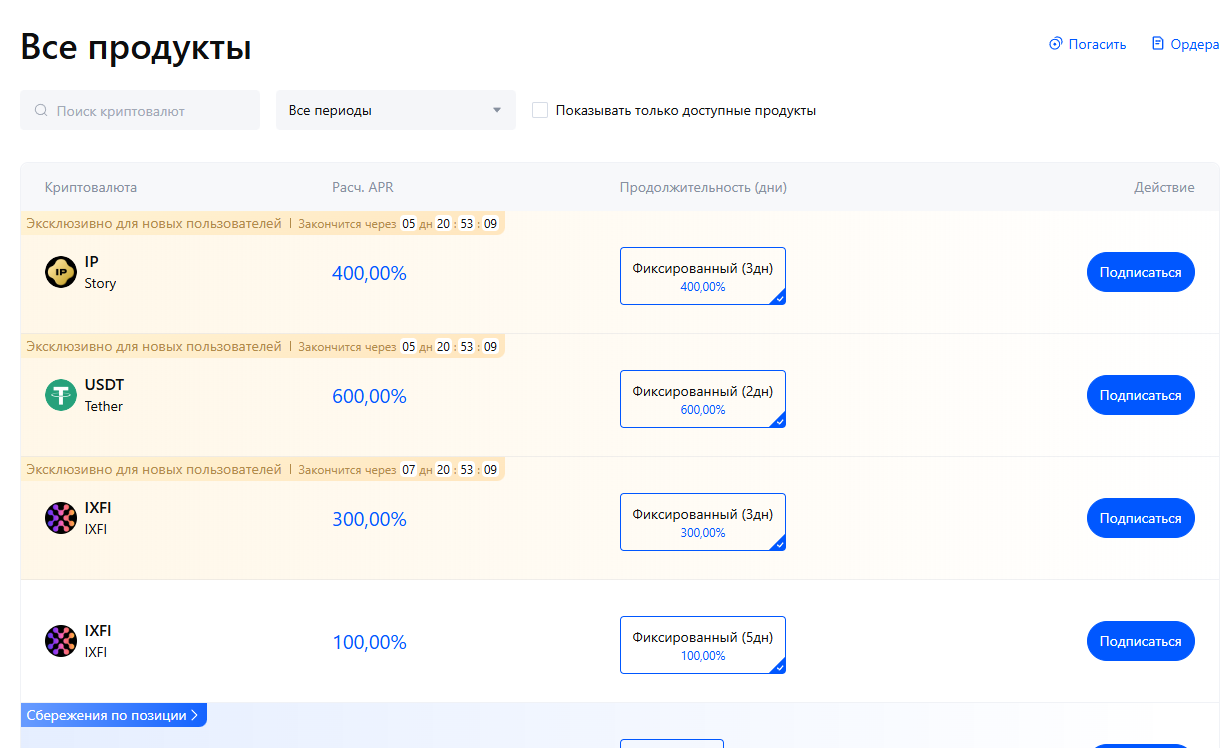This screenshot has width=1223, height=748.
Task: Subscribe to the IP Story product
Action: pyautogui.click(x=1141, y=272)
